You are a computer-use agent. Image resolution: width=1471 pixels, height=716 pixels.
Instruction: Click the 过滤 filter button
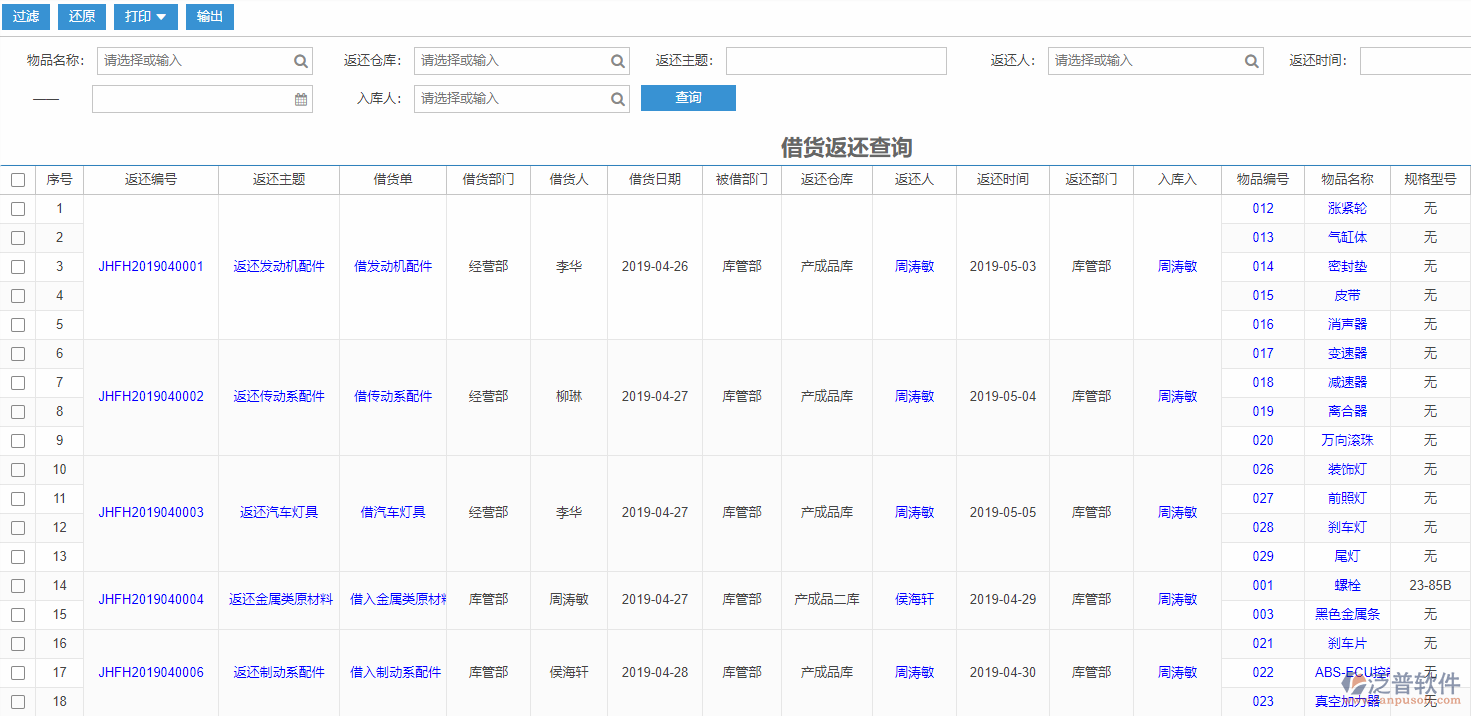point(25,17)
